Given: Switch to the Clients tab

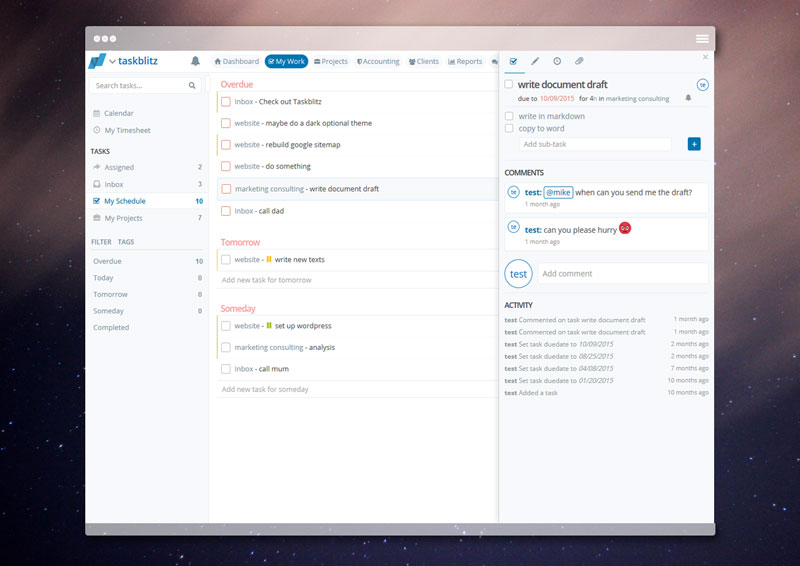Looking at the screenshot, I should click(x=423, y=61).
